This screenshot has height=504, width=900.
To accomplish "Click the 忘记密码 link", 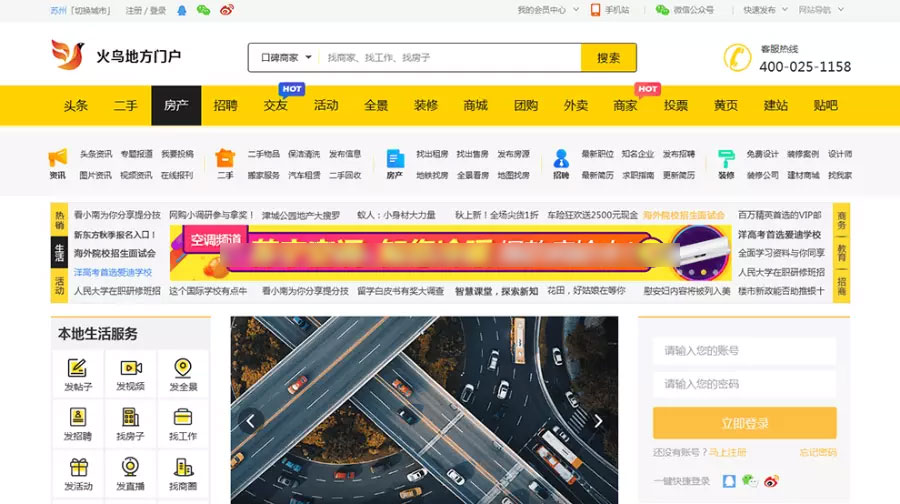I will [818, 452].
